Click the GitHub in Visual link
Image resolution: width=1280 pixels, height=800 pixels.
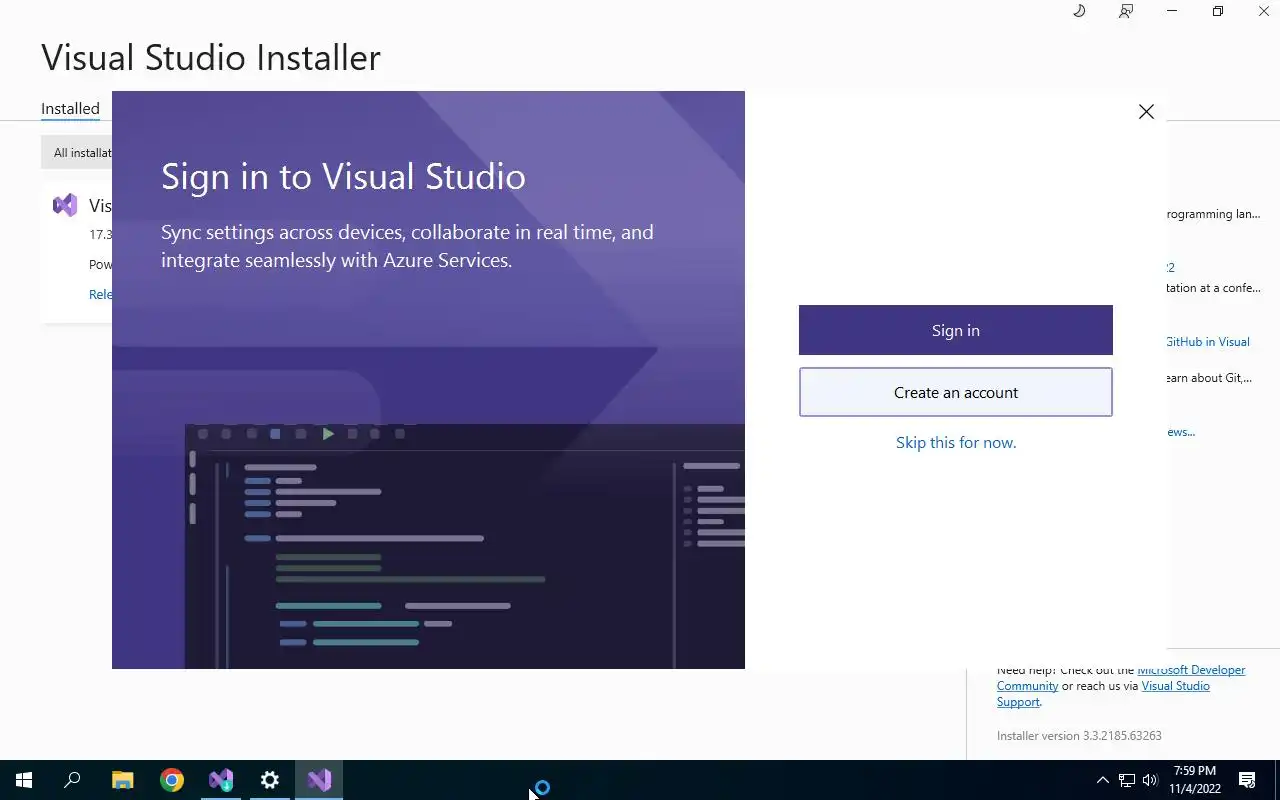1208,341
